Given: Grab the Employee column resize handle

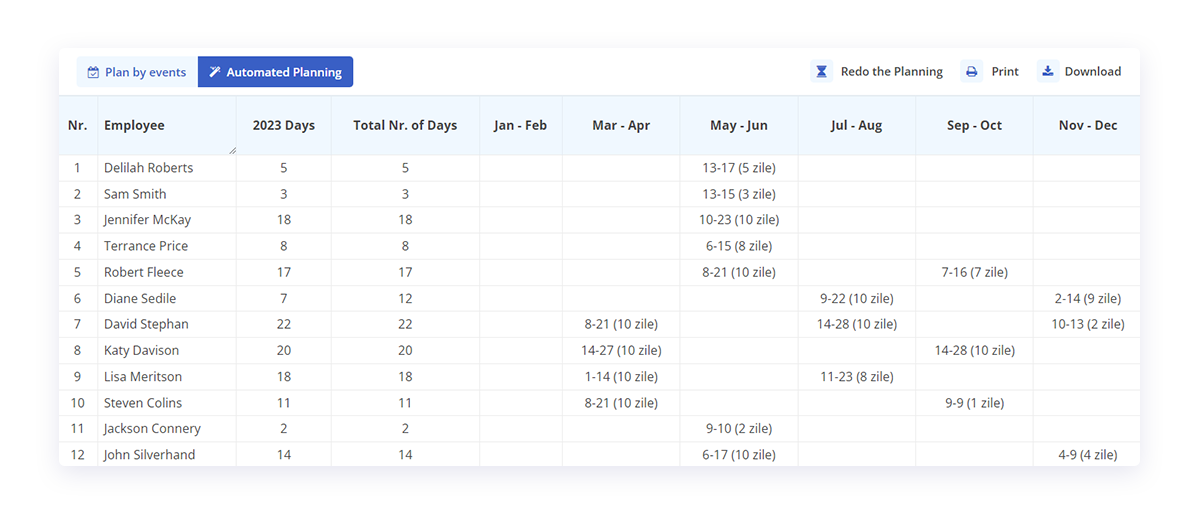Looking at the screenshot, I should pyautogui.click(x=232, y=150).
